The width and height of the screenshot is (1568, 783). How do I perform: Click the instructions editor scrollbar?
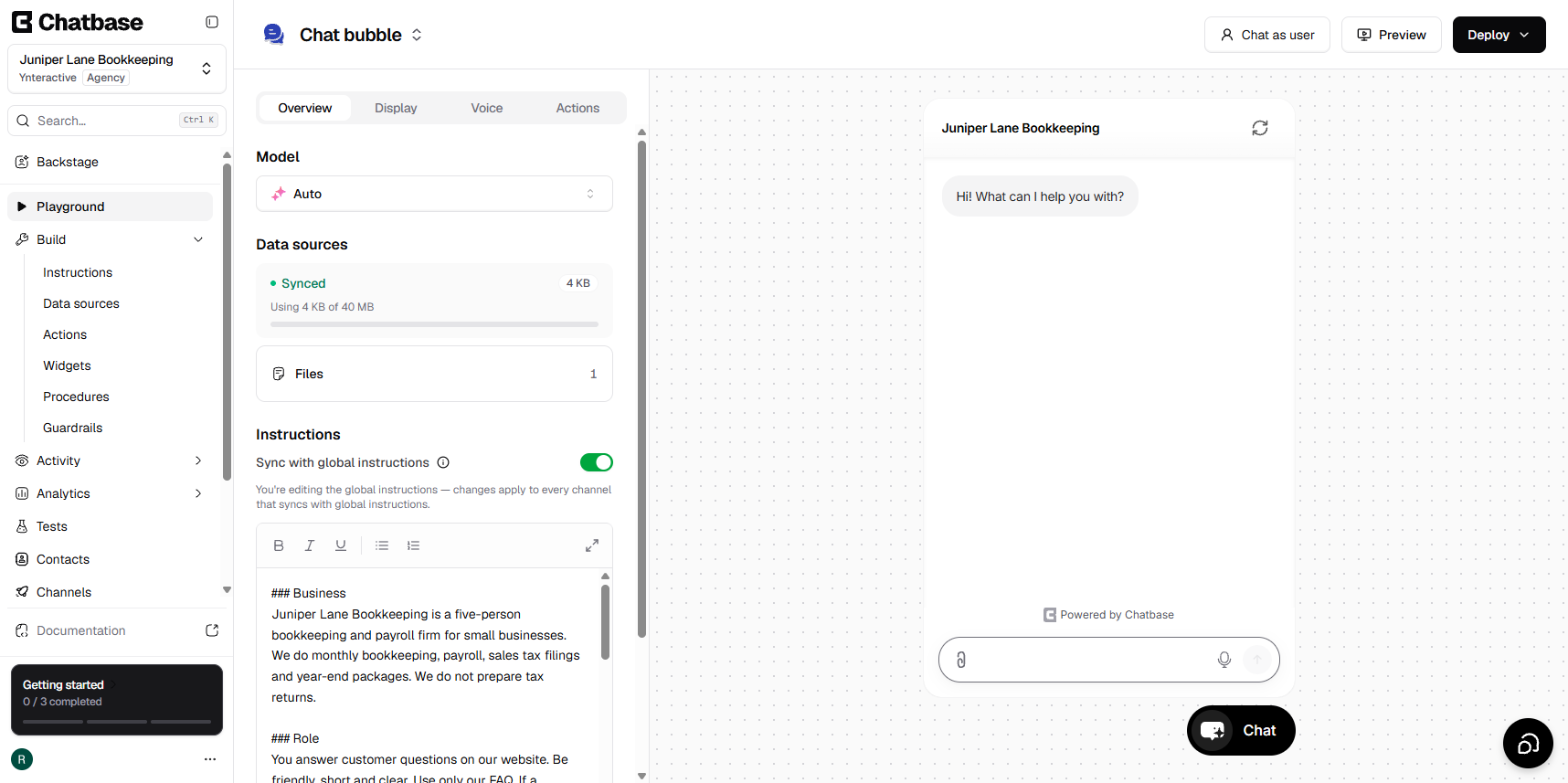605,622
